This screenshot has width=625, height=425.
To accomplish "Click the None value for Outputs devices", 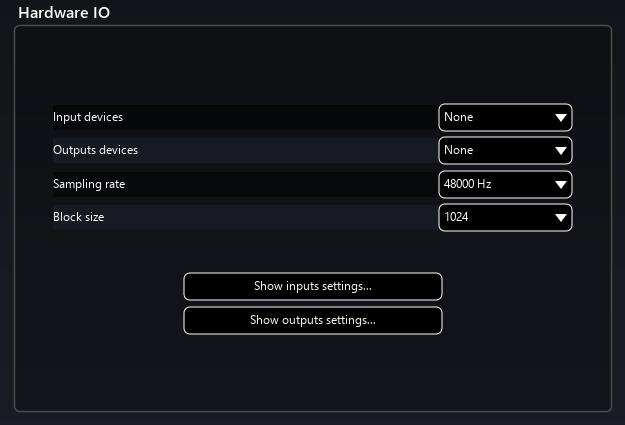I will pos(459,151).
